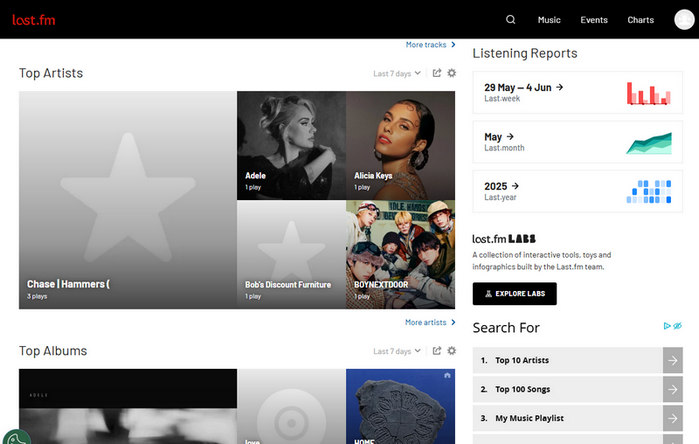Open the Adele album cover
Viewport: 699px width, 444px height.
(127, 406)
